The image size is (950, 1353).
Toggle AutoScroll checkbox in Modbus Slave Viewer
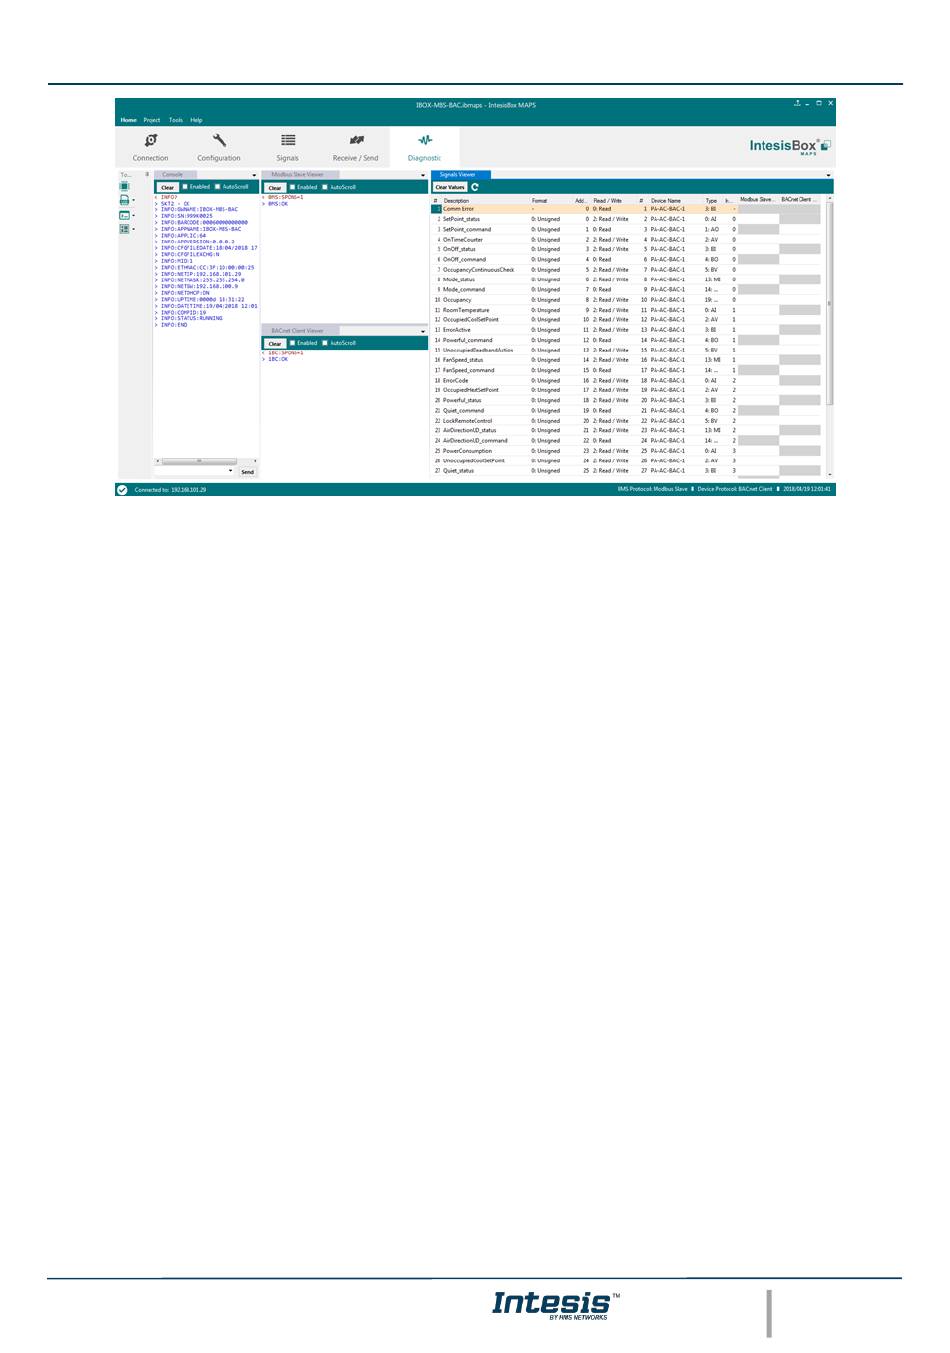[x=325, y=187]
